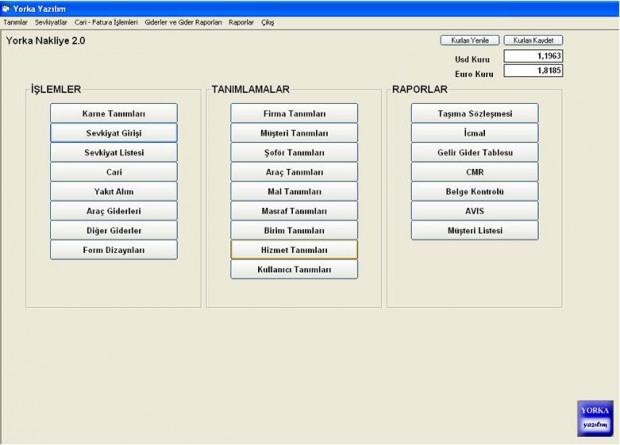Open Sevkiyat Girişi
Viewport: 620px width, 445px height.
[x=114, y=133]
